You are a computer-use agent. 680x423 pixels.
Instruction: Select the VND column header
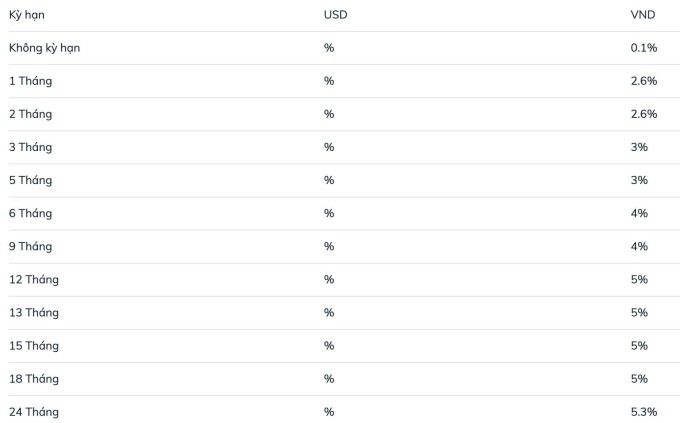(642, 15)
